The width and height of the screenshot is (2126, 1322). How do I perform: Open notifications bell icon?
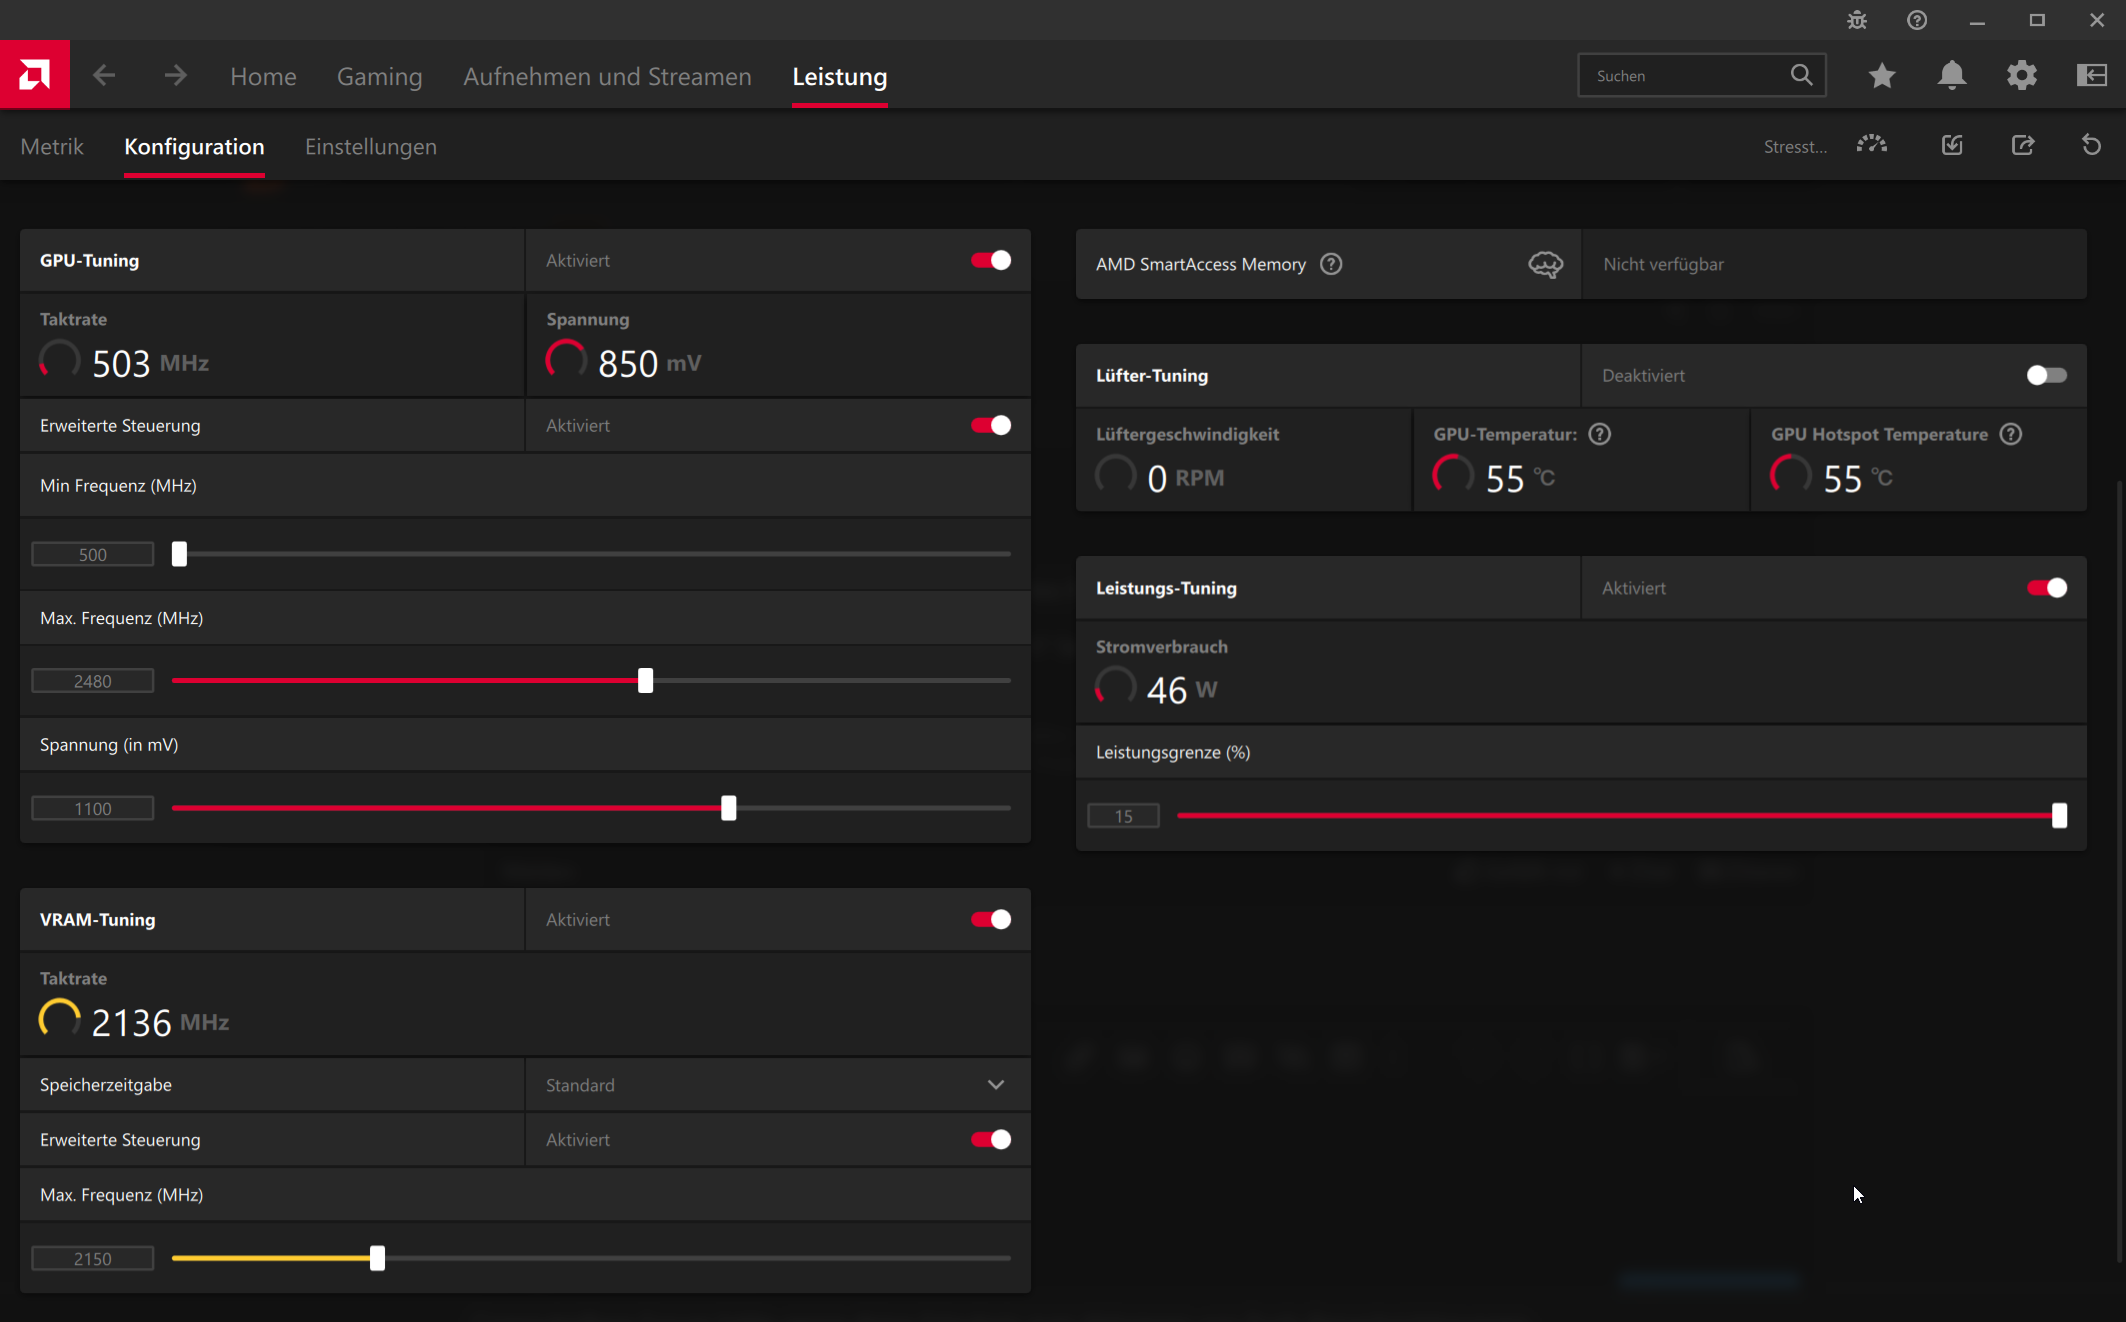coord(1951,76)
